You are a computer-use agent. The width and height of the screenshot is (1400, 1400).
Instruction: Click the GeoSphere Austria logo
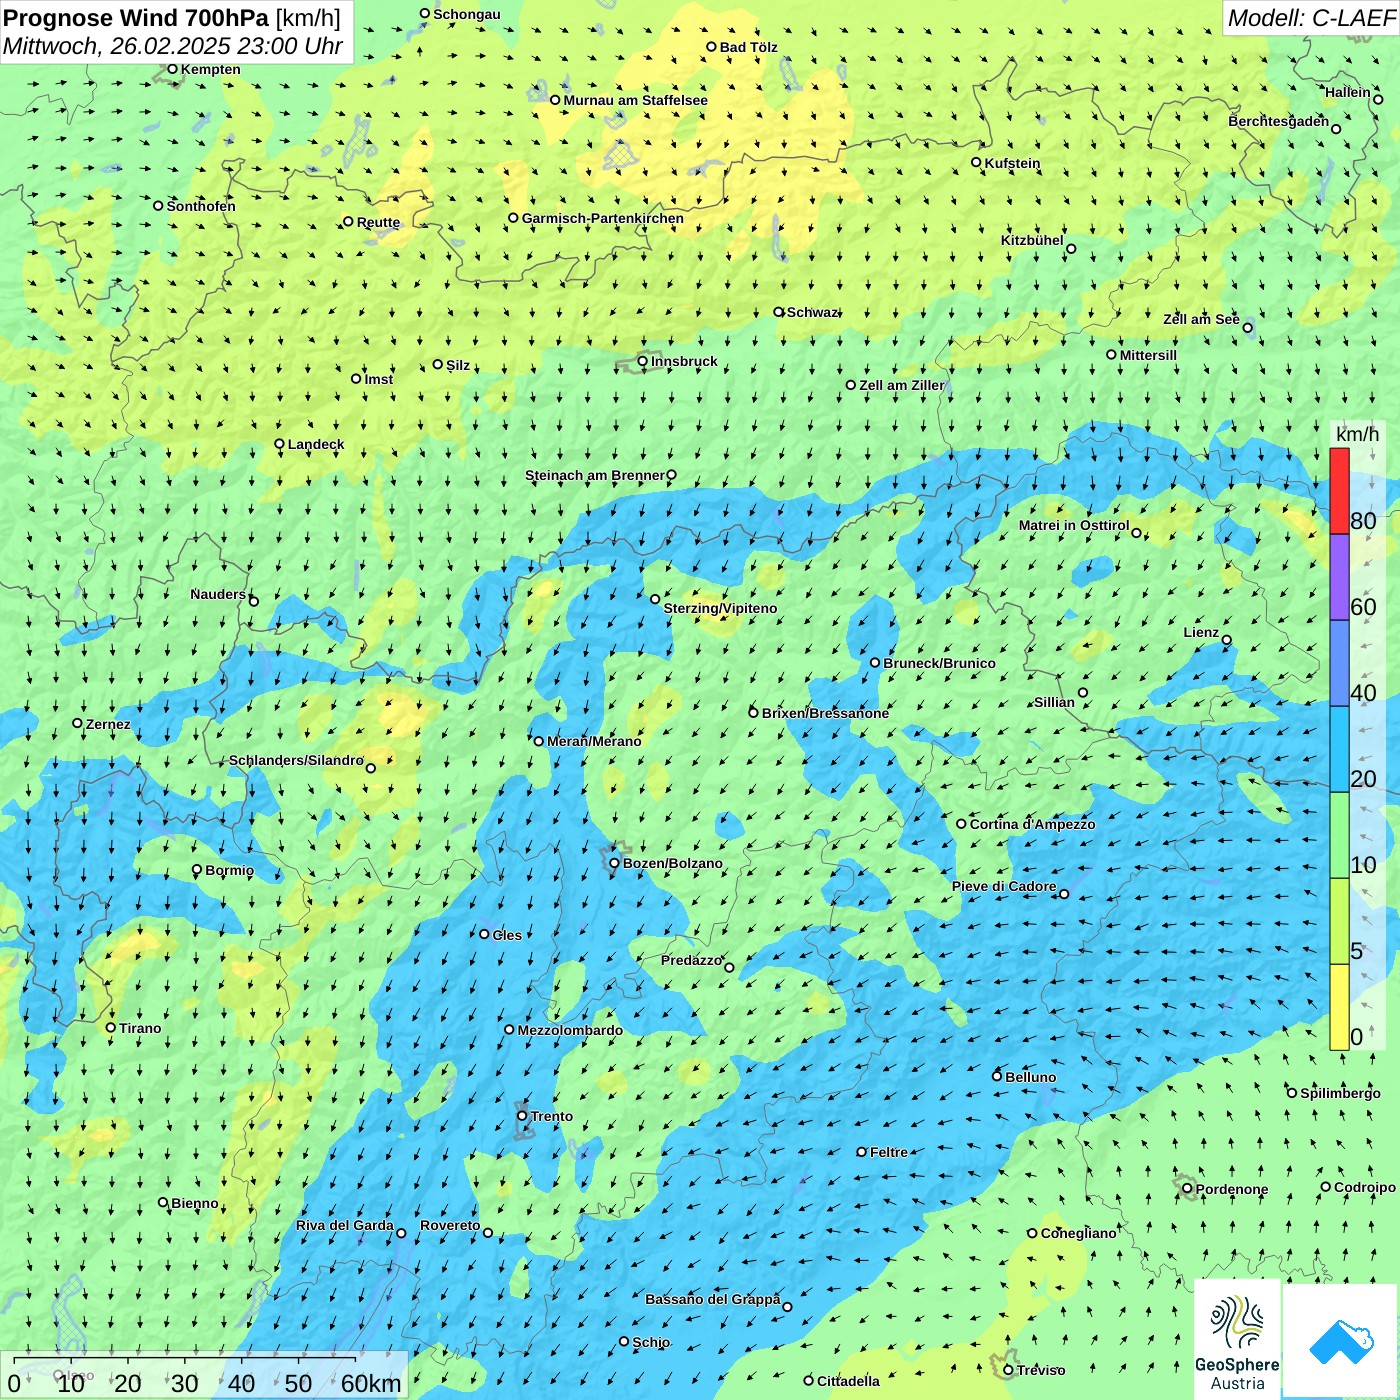click(x=1237, y=1340)
